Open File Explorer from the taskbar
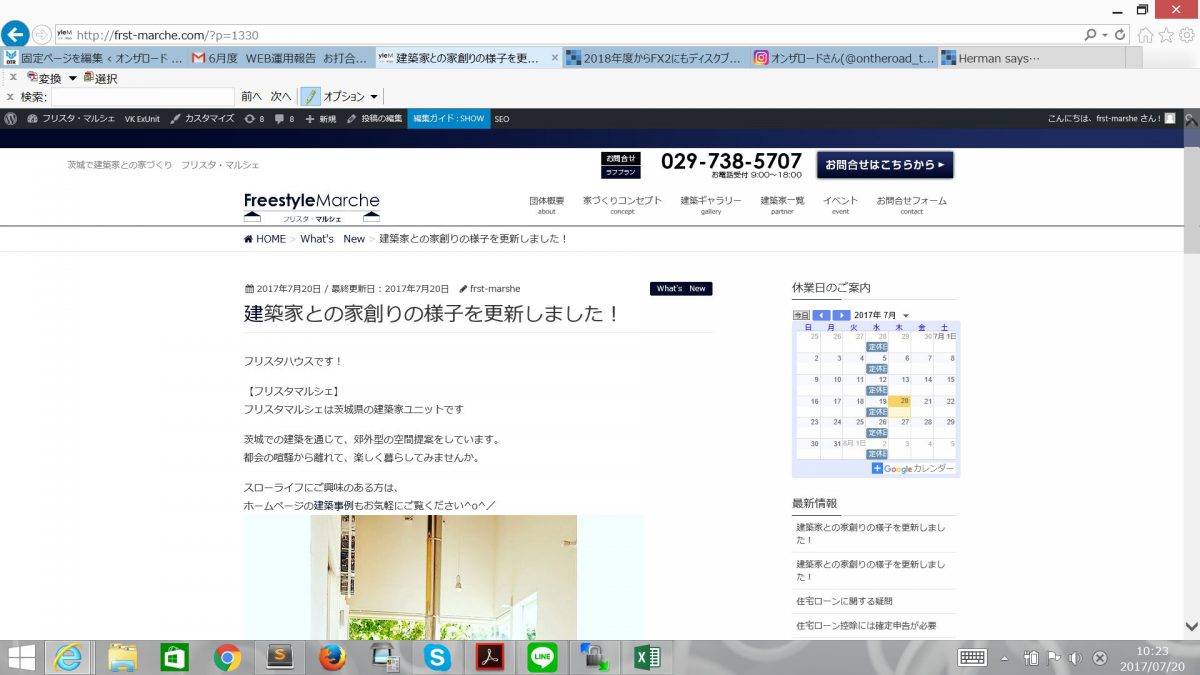Screen dimensions: 1200x675 click(122, 657)
